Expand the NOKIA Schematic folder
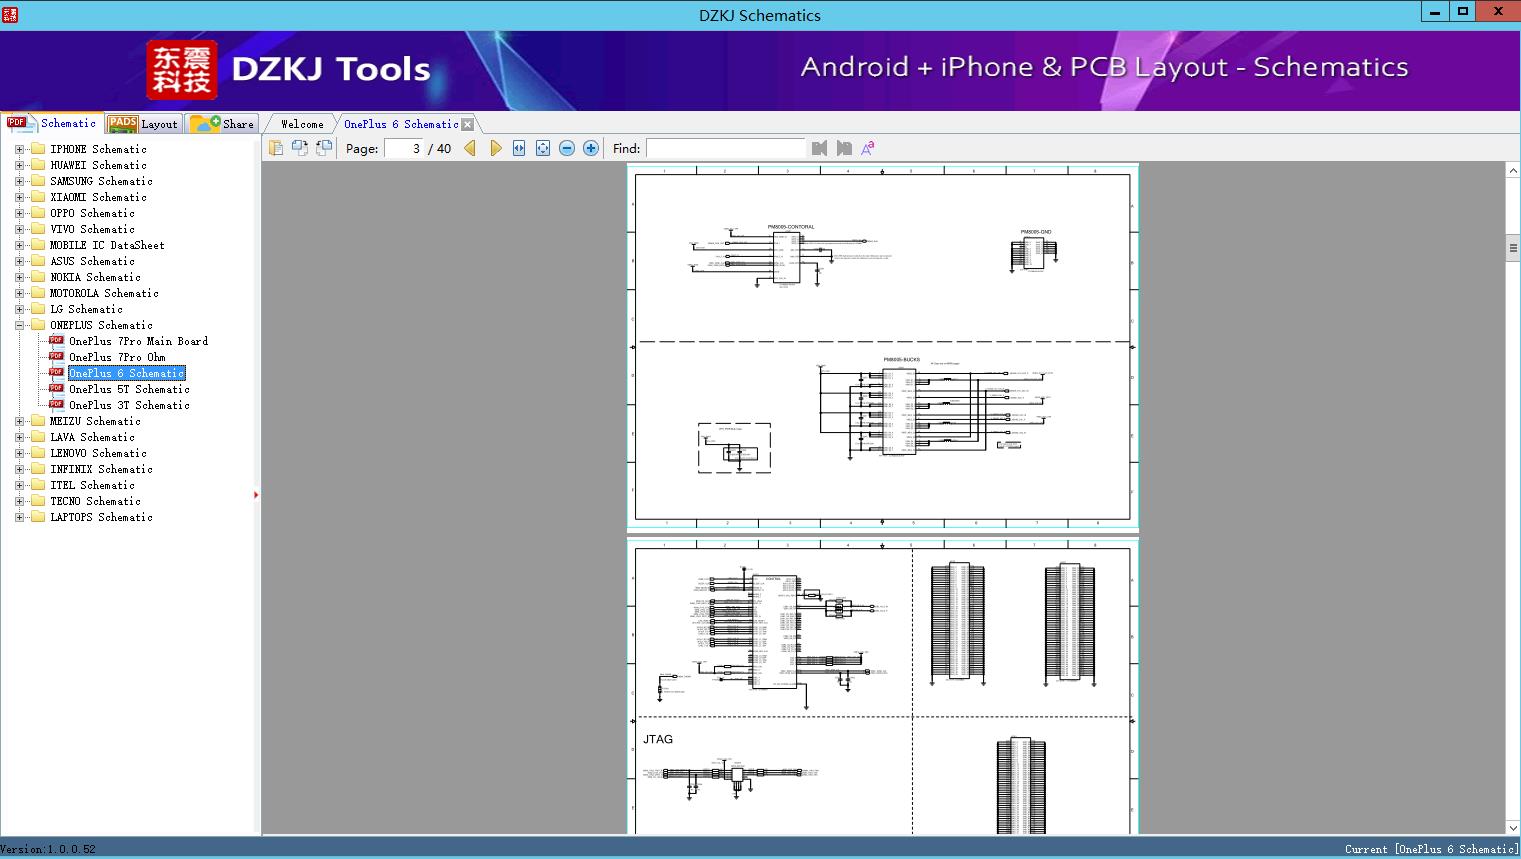This screenshot has height=859, width=1521. [19, 277]
